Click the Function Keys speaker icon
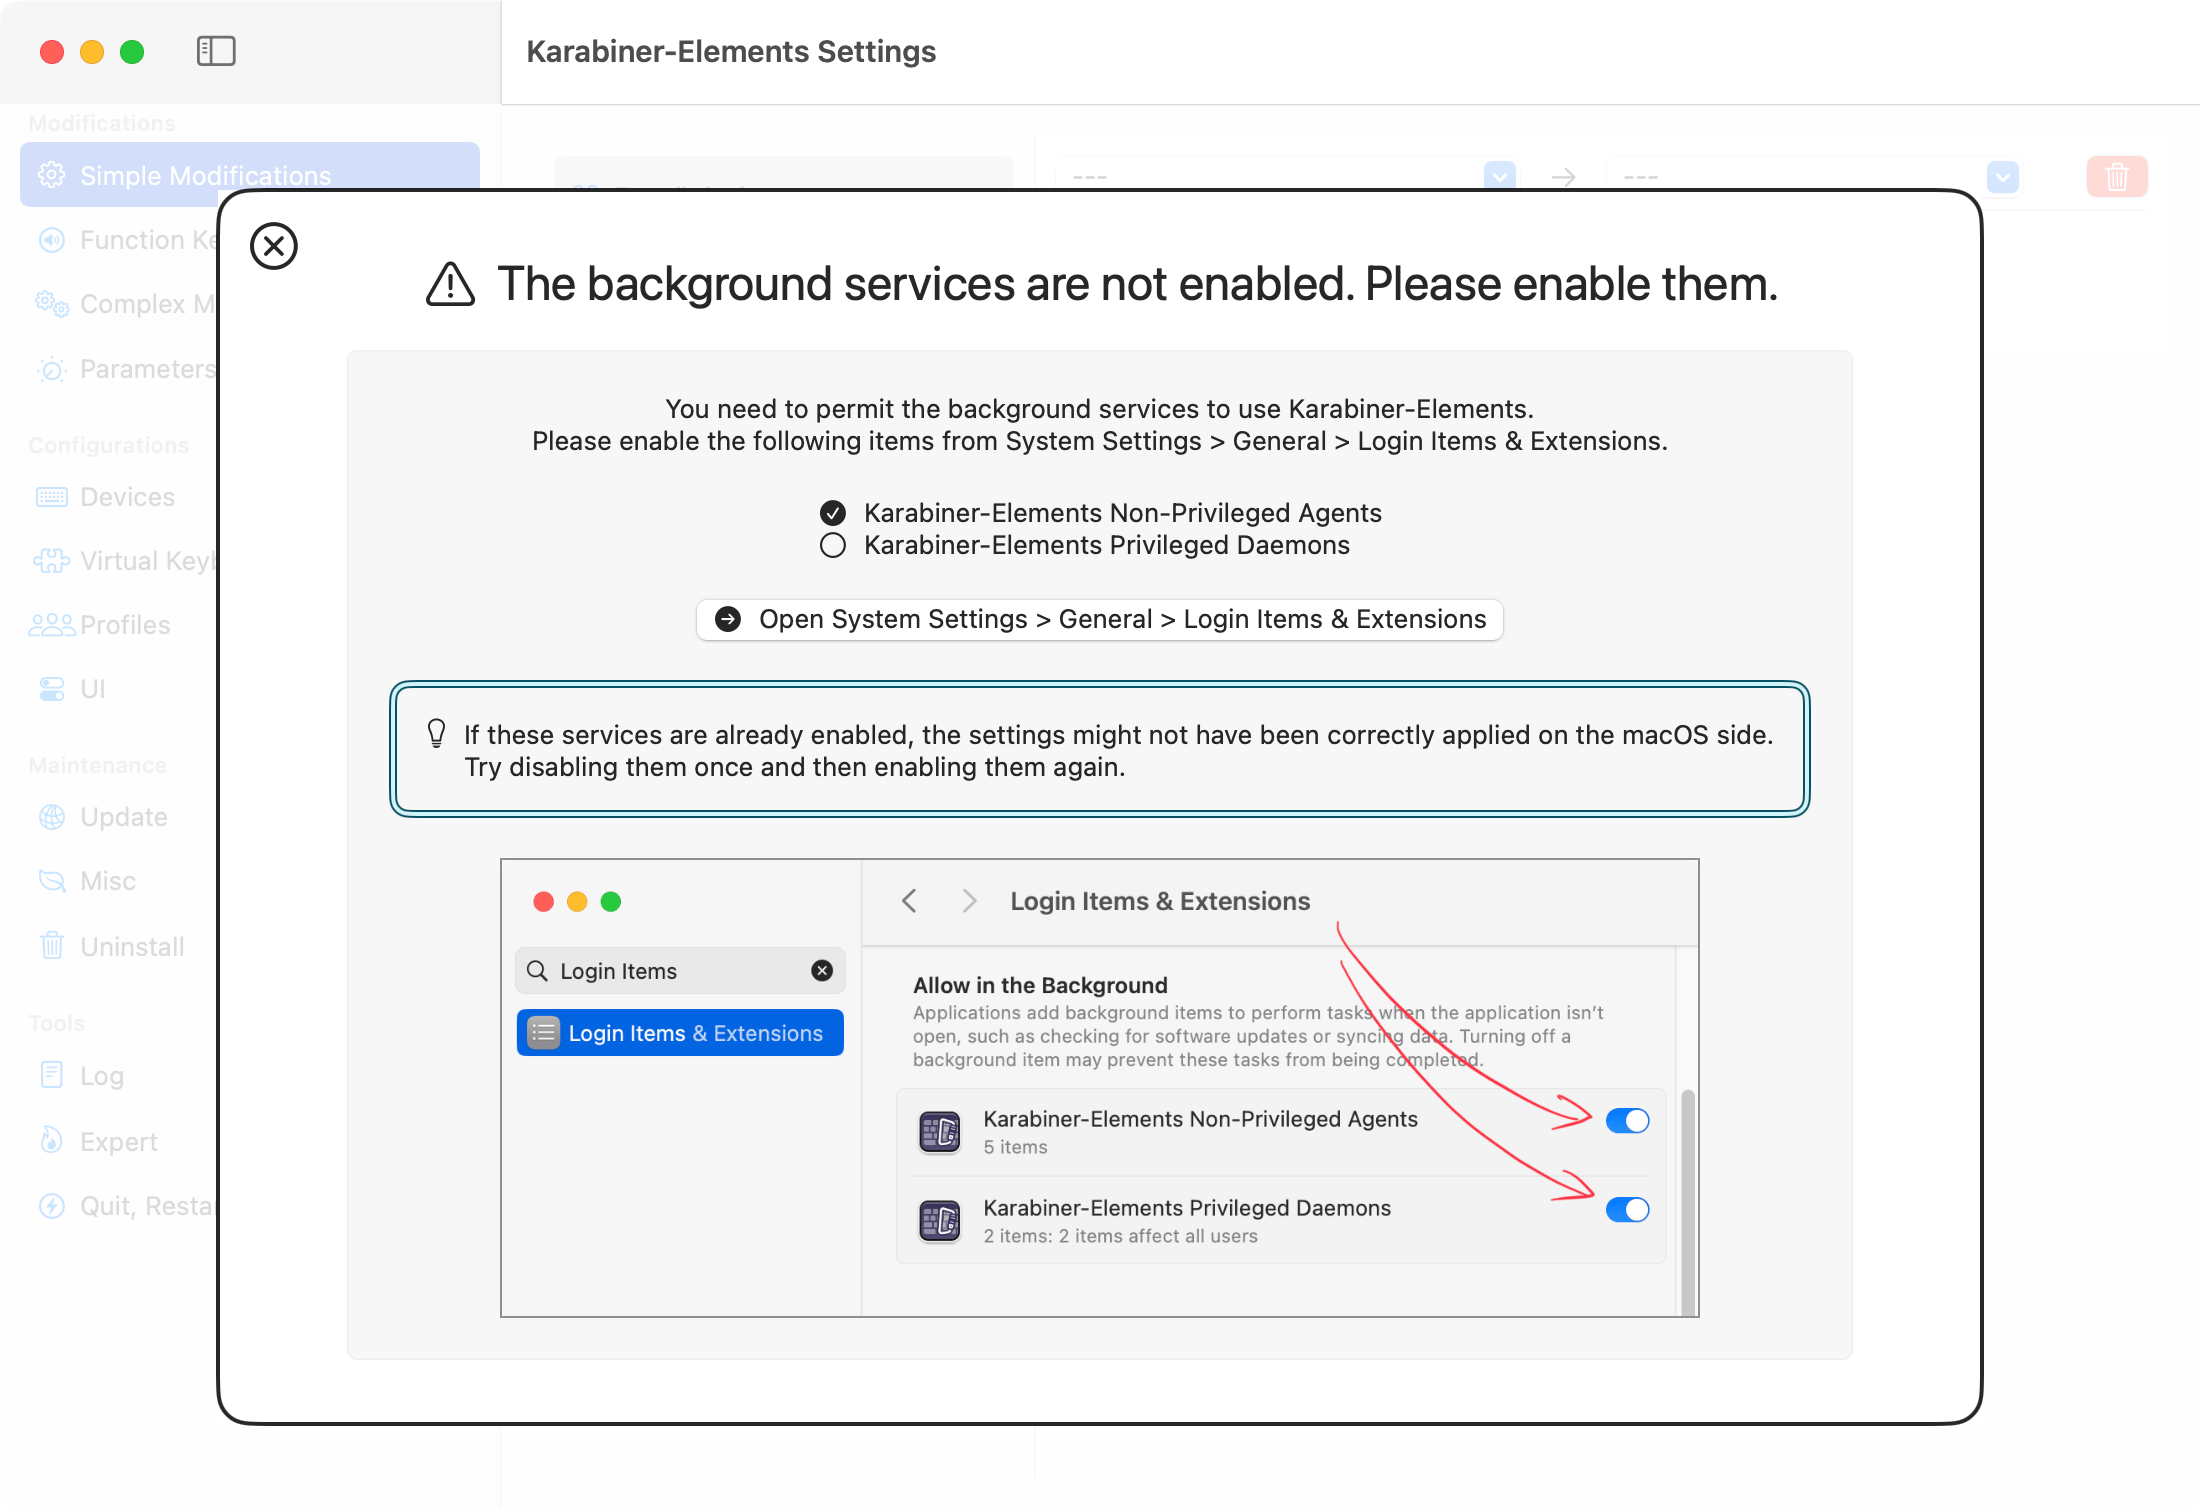The image size is (2200, 1510). [52, 240]
